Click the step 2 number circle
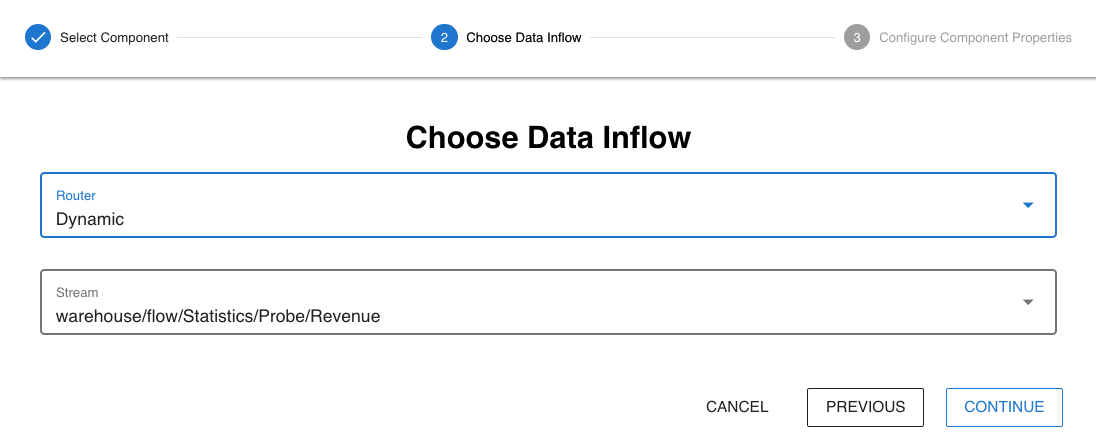 pos(444,38)
